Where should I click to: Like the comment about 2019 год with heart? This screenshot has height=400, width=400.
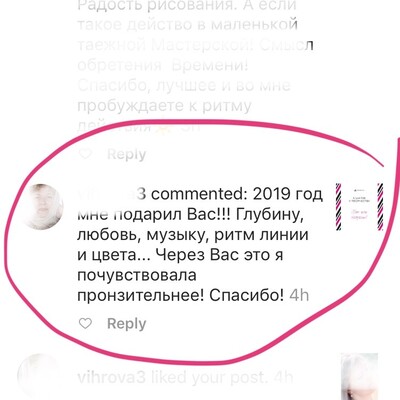(x=85, y=323)
